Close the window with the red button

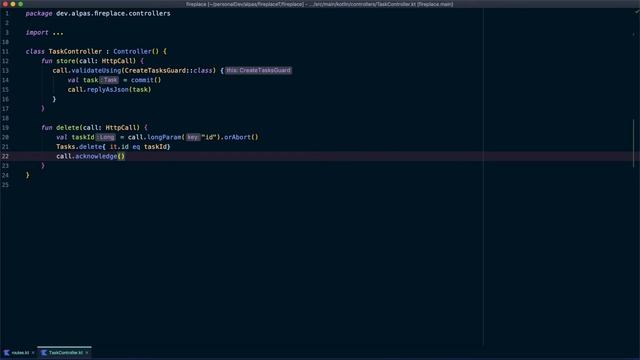5,4
